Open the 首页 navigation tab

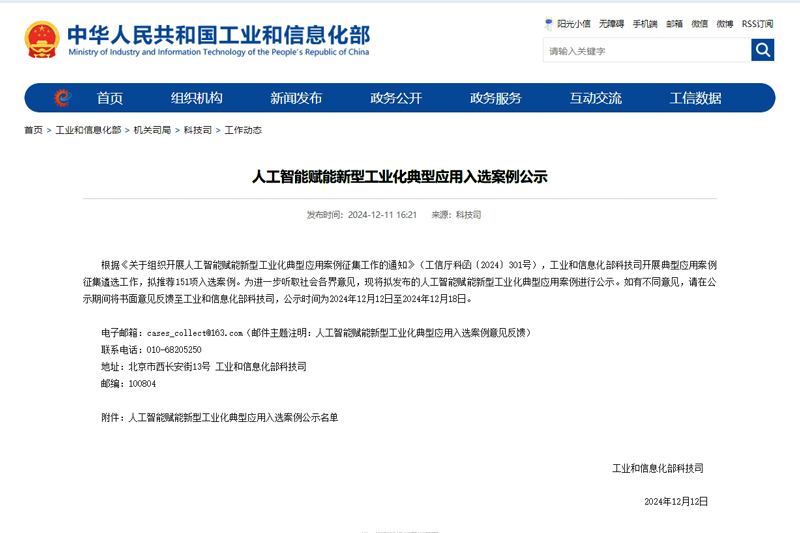tap(110, 98)
